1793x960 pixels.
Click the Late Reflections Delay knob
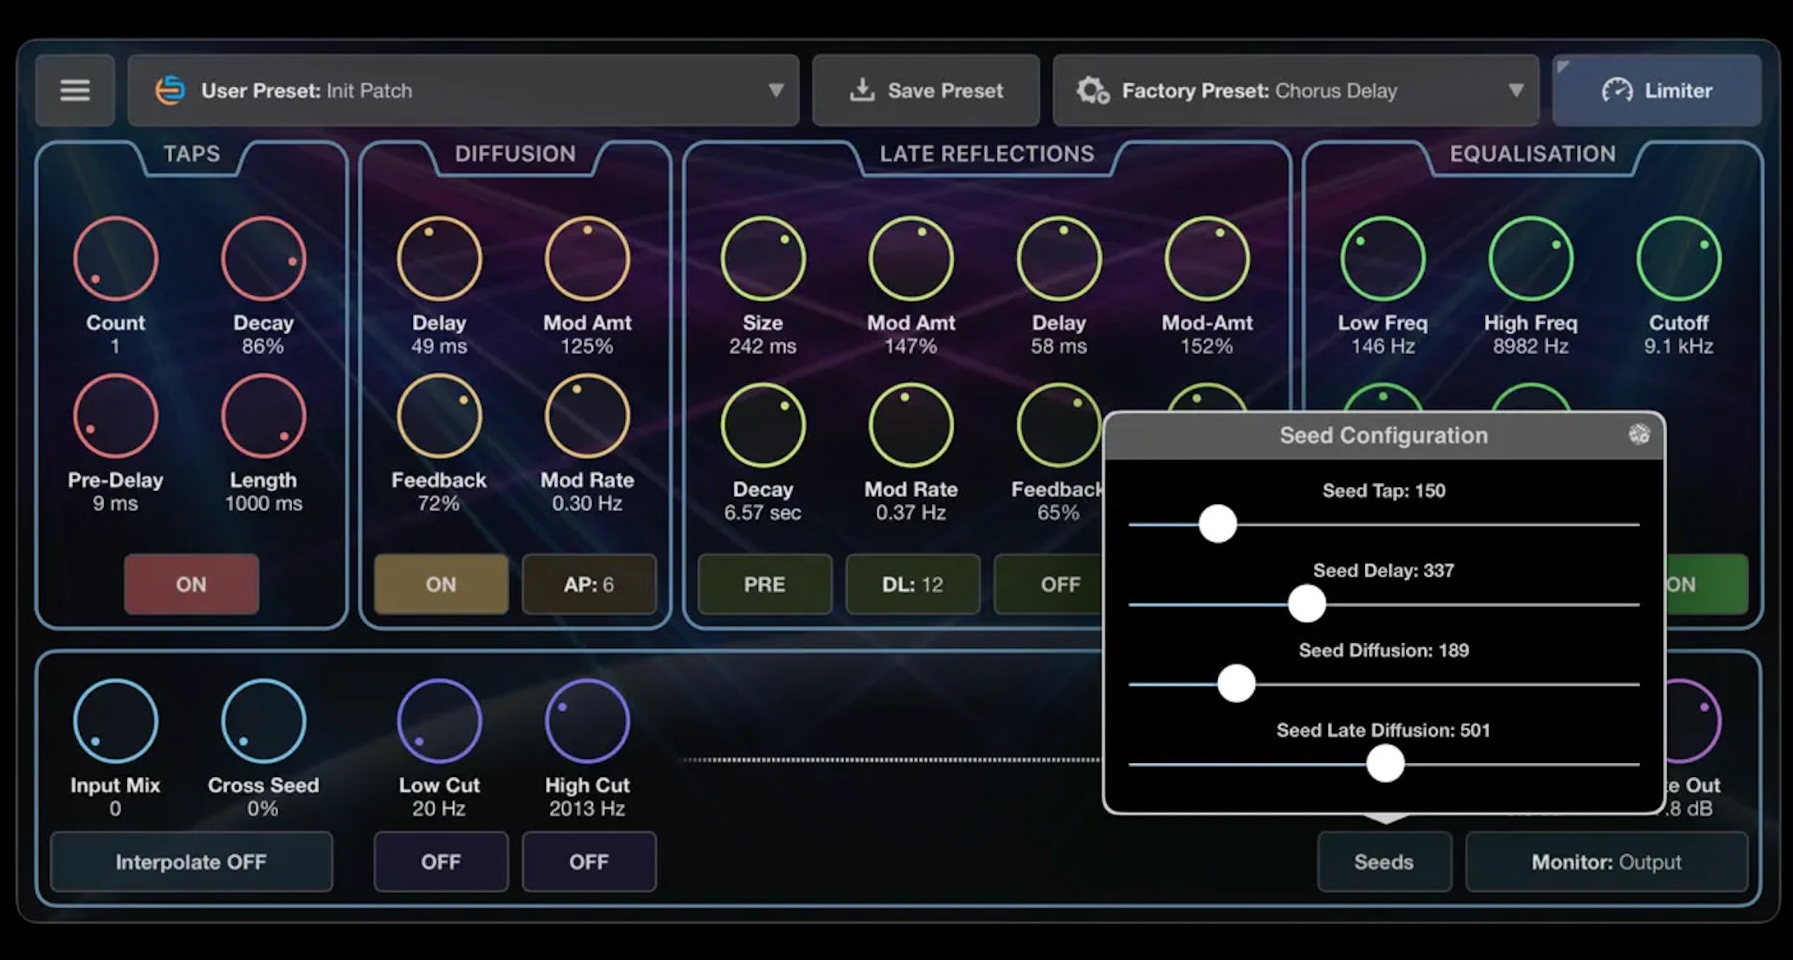pyautogui.click(x=1059, y=259)
